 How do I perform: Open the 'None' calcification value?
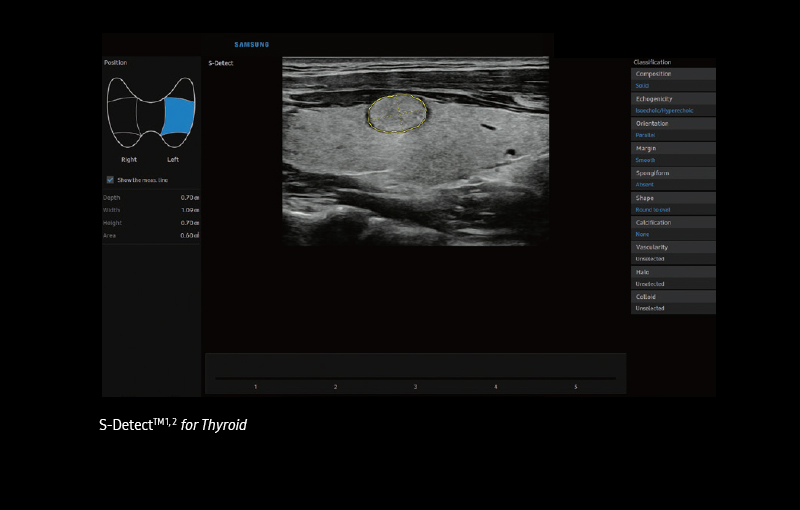click(673, 234)
